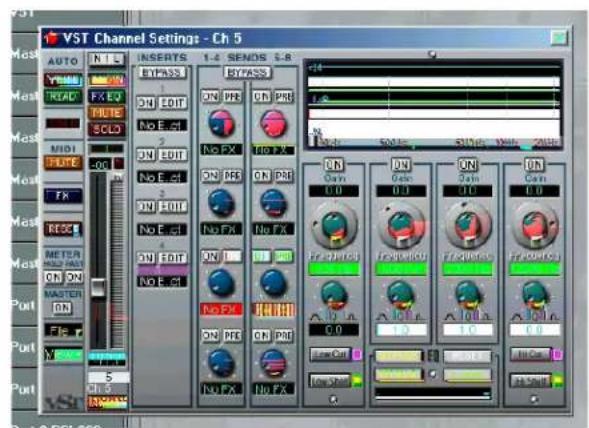
Task: Toggle the channel MUTE button
Action: (x=107, y=113)
